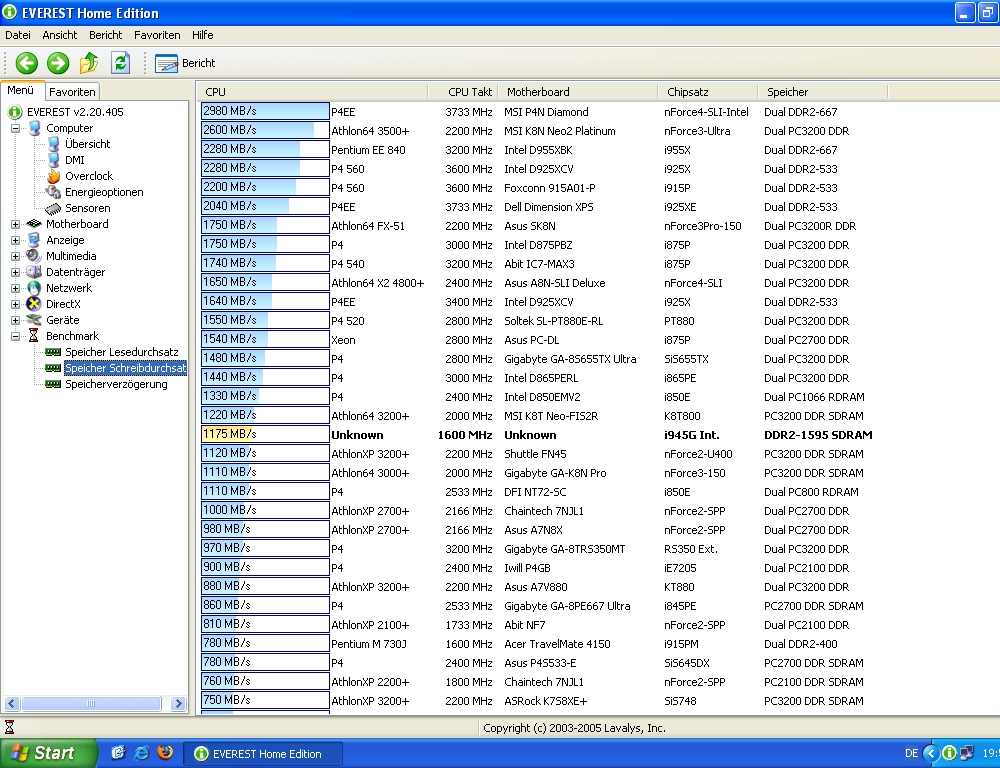Expand the Anzeige tree node
Screen dimensions: 1000x768
pos(15,240)
